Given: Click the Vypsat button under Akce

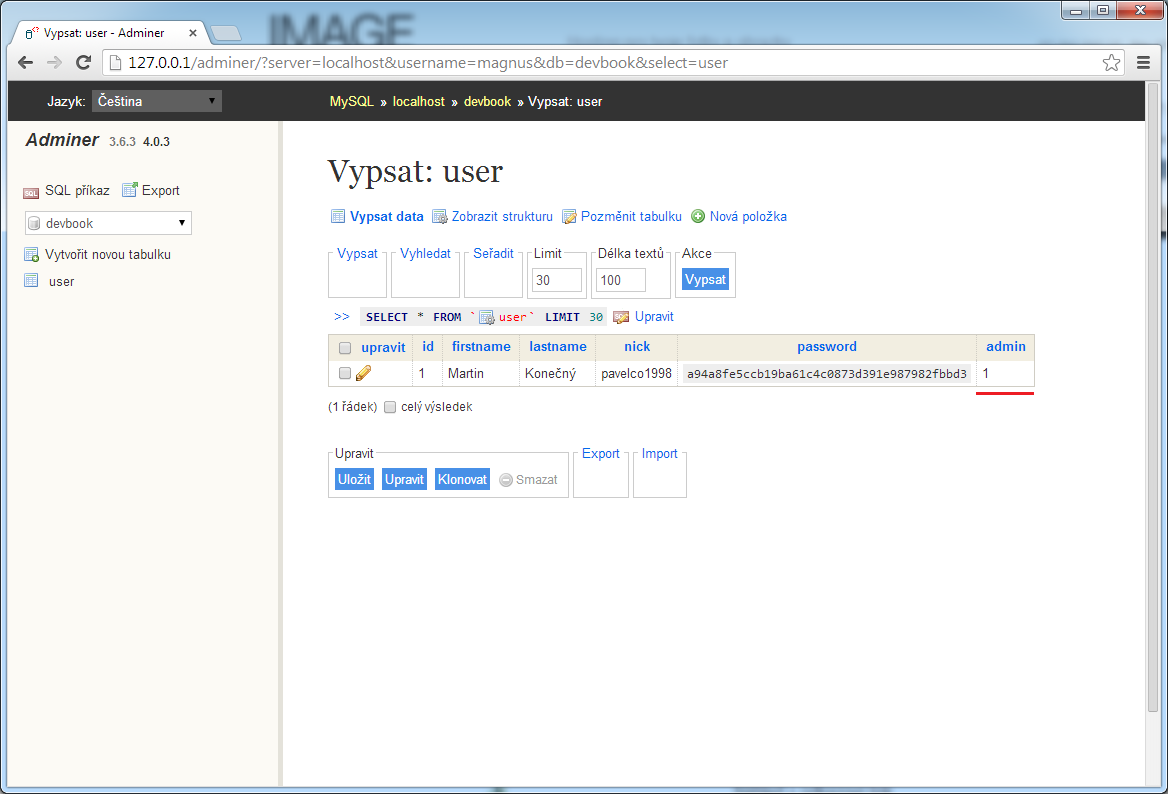Looking at the screenshot, I should (x=705, y=279).
